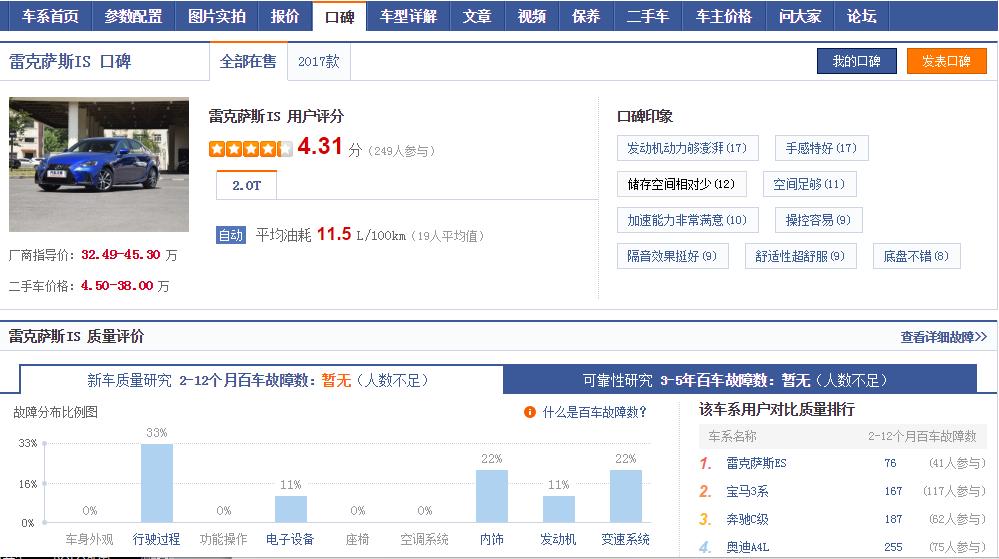The height and width of the screenshot is (559, 999).
Task: Open 宝马3系 ranking entry
Action: [747, 491]
